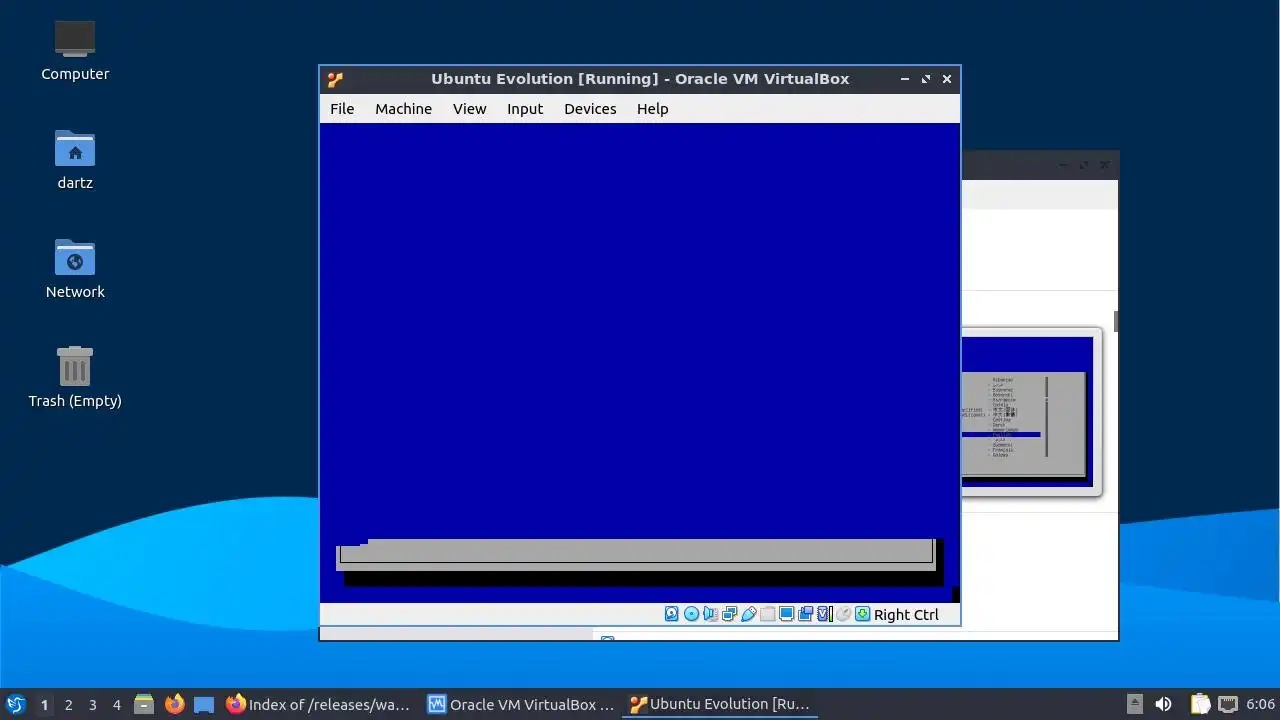Select the Ubuntu Evolution [Running] taskbar entry
The width and height of the screenshot is (1280, 720).
pos(721,704)
